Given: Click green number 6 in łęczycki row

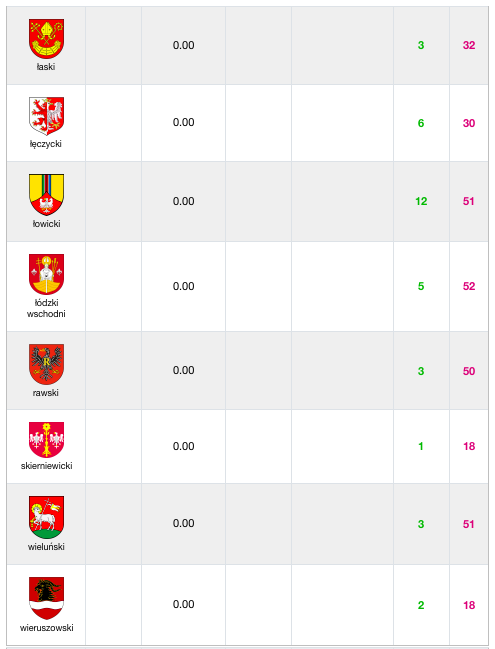Looking at the screenshot, I should [421, 123].
